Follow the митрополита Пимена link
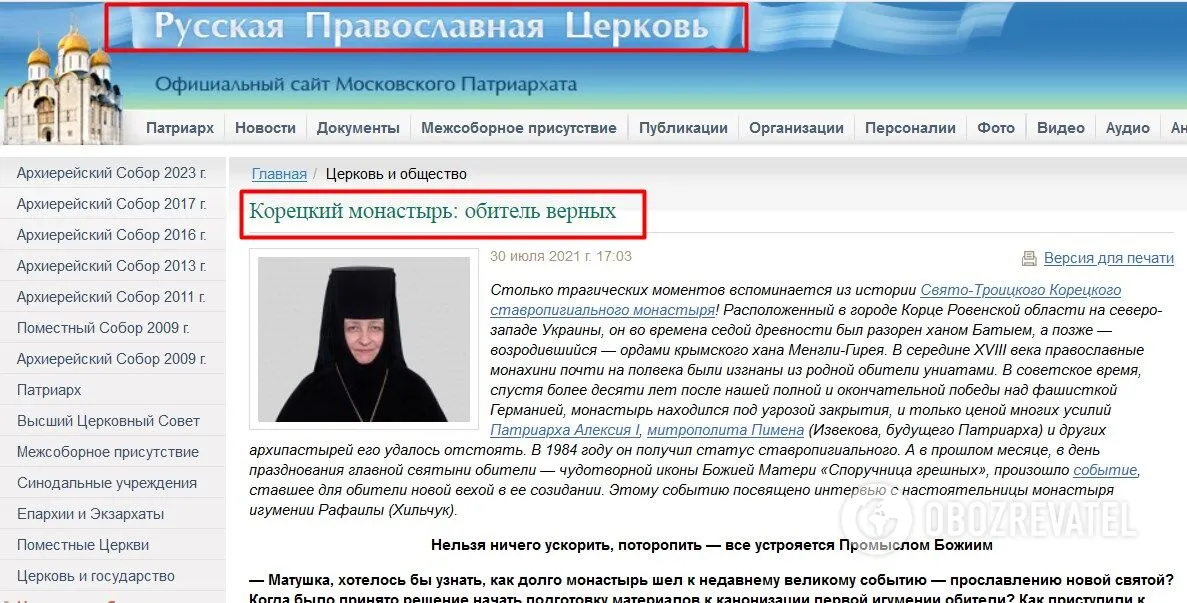Image resolution: width=1187 pixels, height=603 pixels. [x=725, y=430]
